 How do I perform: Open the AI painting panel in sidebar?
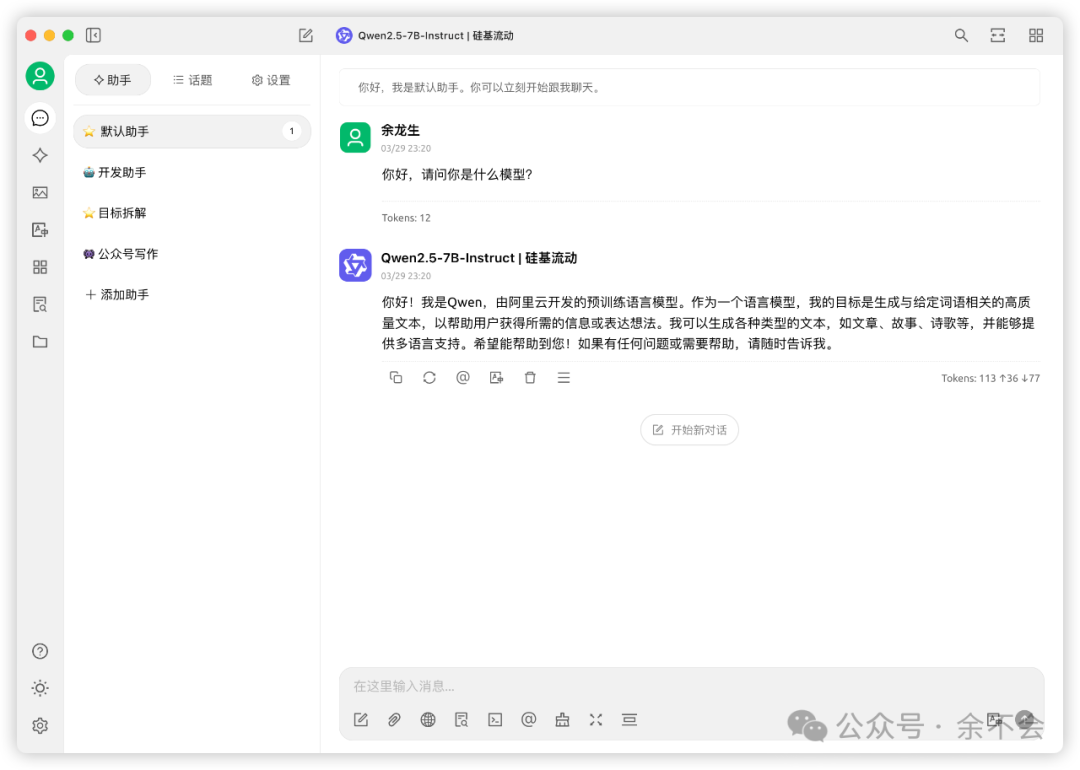40,192
